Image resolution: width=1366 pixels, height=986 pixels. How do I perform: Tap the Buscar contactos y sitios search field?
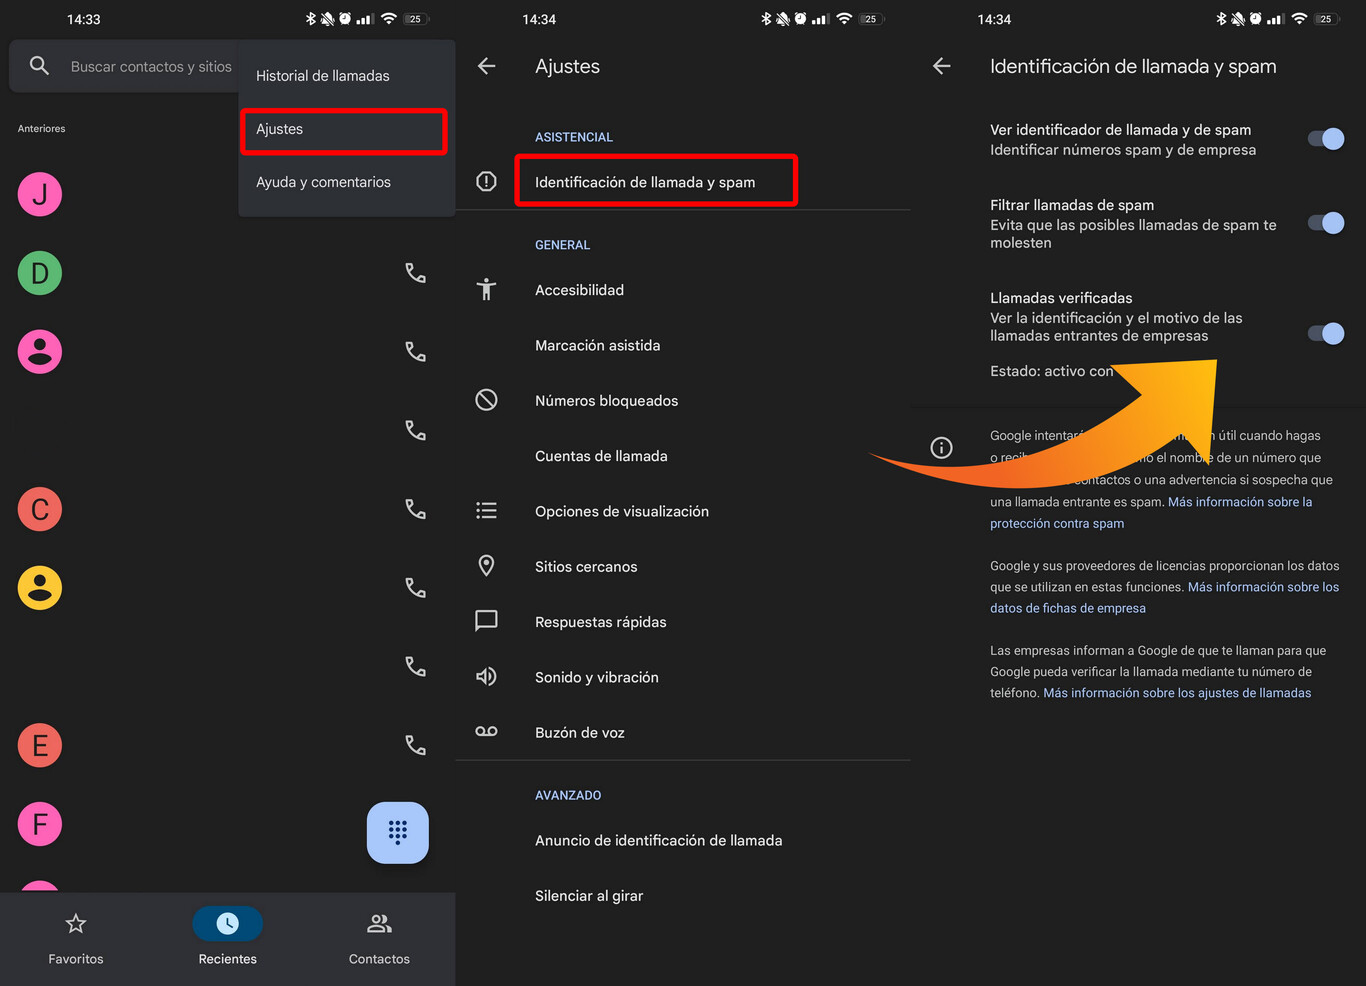(x=125, y=66)
